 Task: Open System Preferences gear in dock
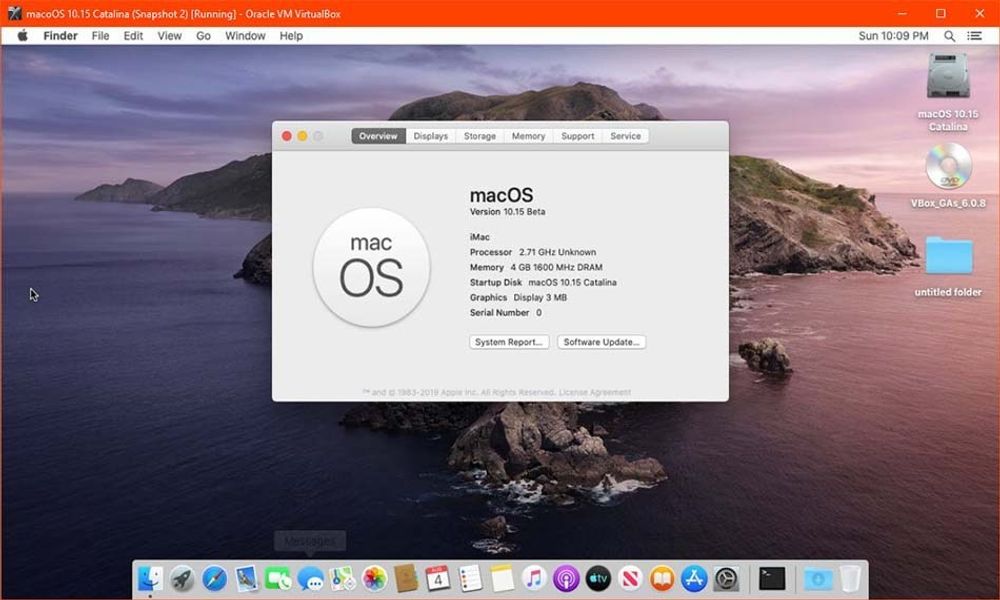726,579
